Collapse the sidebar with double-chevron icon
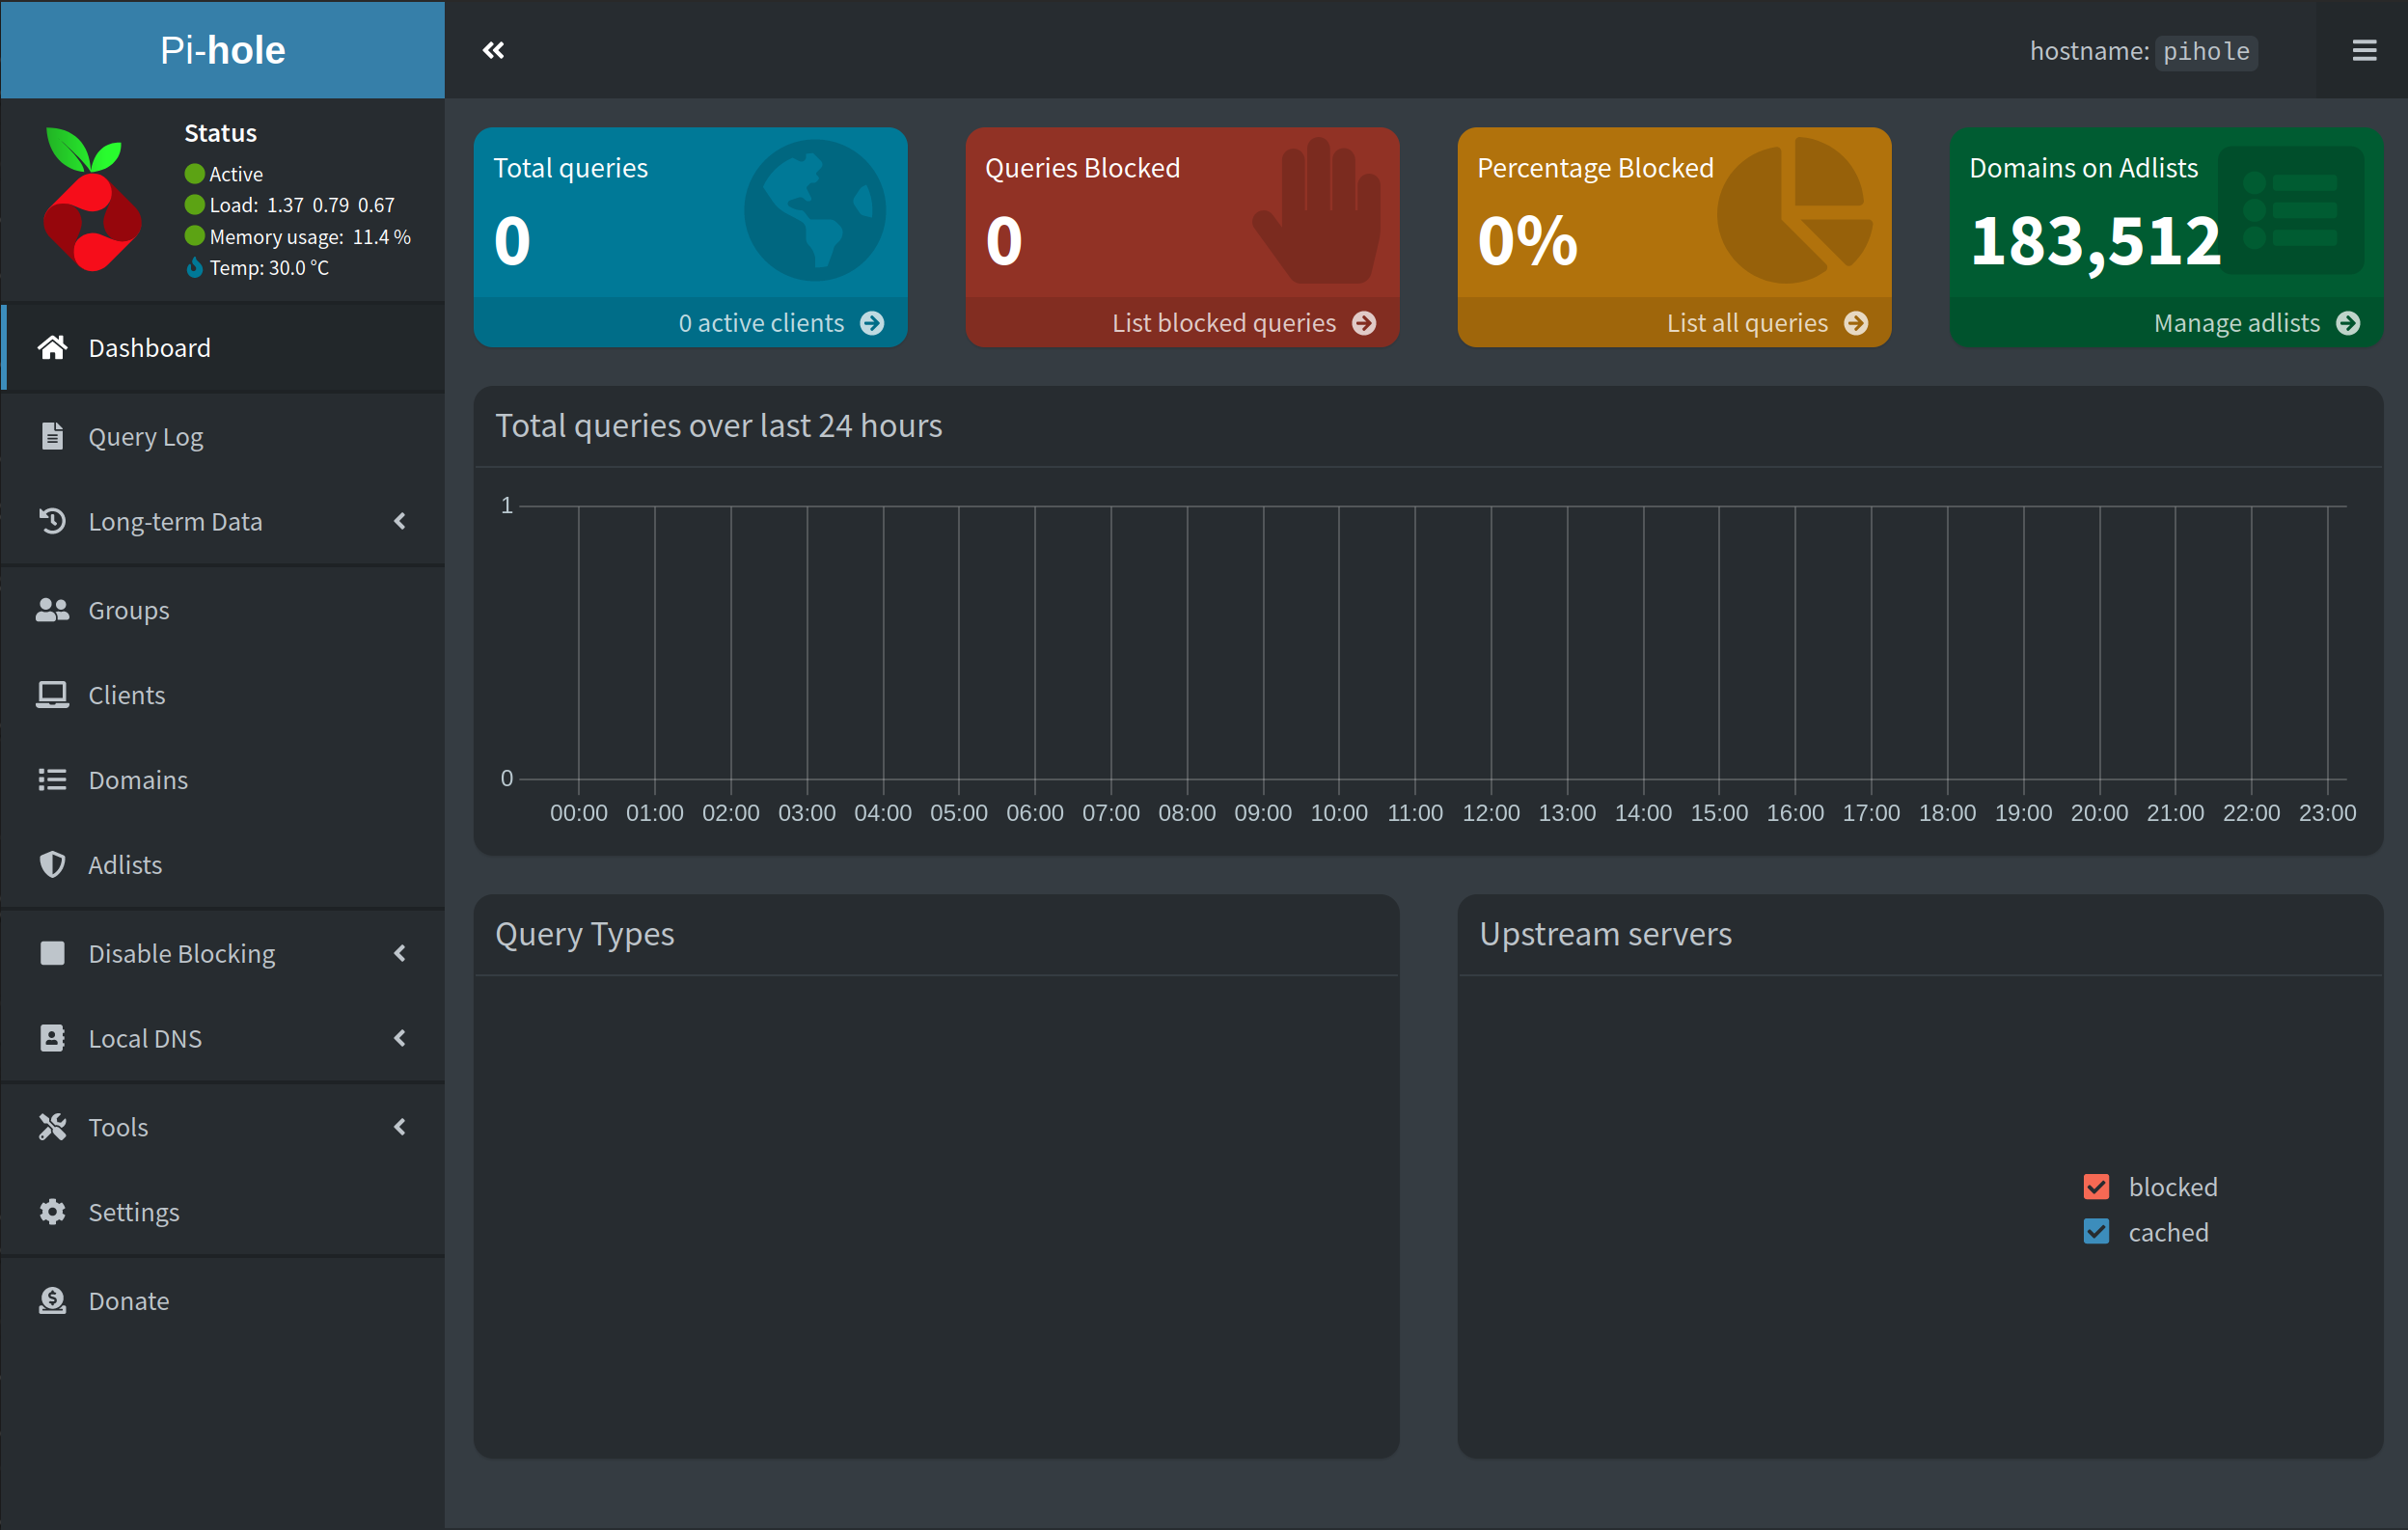Image resolution: width=2408 pixels, height=1530 pixels. click(493, 50)
